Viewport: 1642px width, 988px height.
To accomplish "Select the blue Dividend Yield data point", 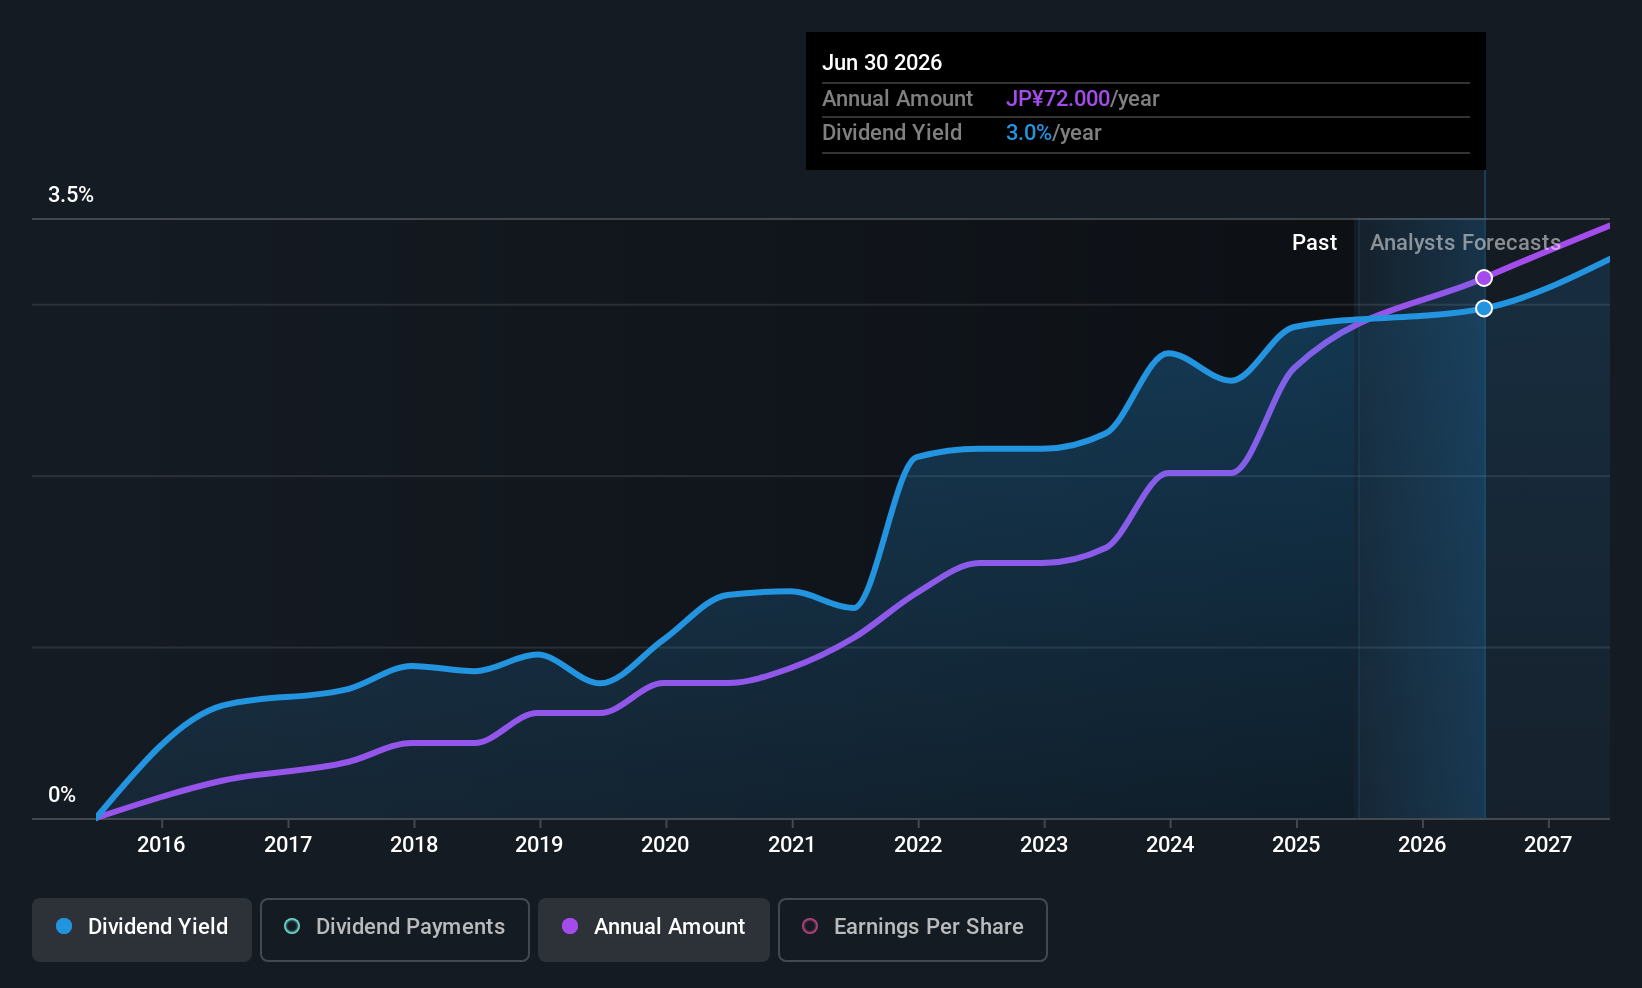I will 1484,308.
